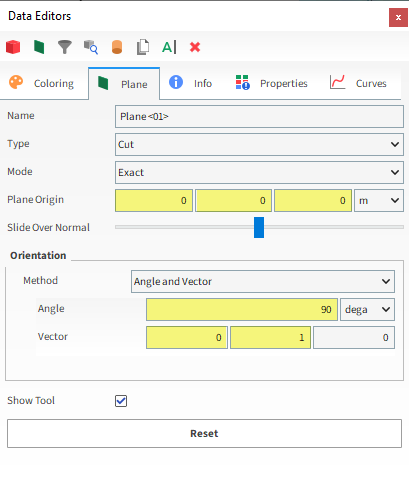Click the cube with magnifier icon

[x=91, y=47]
